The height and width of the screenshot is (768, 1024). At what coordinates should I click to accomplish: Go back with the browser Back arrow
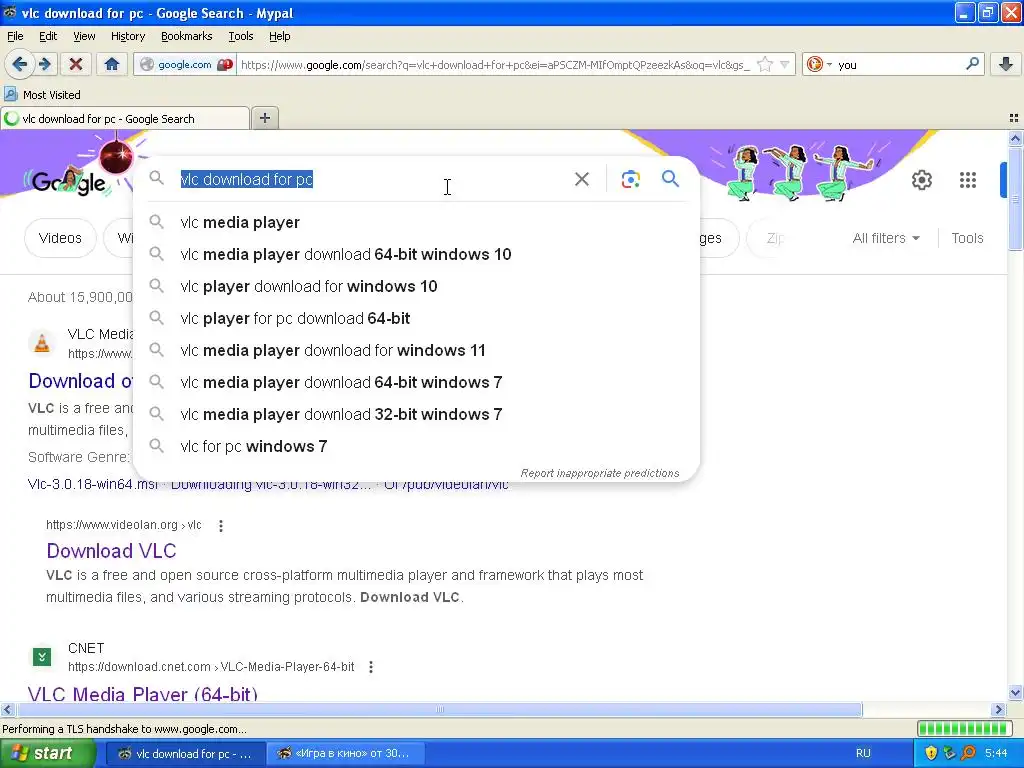pos(19,64)
